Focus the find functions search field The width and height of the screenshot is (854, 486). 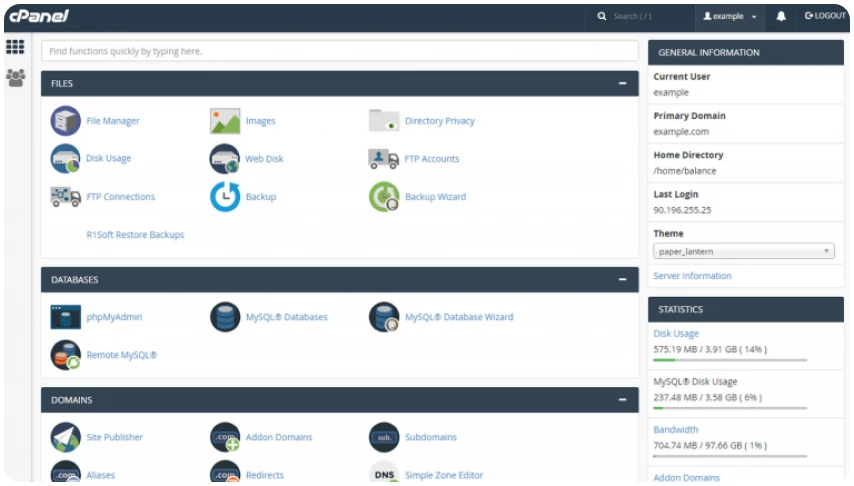[339, 51]
